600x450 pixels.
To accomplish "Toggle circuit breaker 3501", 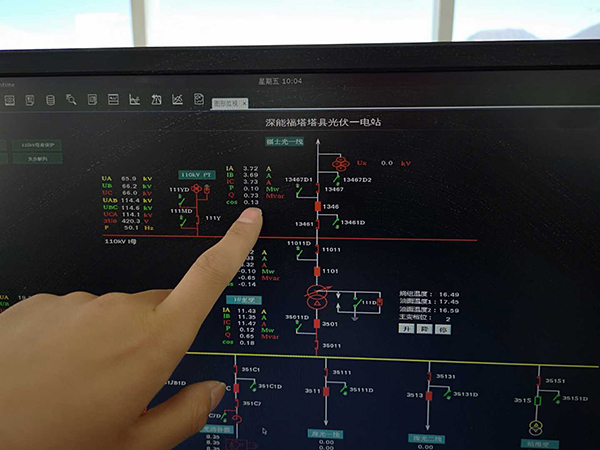I will (x=317, y=324).
